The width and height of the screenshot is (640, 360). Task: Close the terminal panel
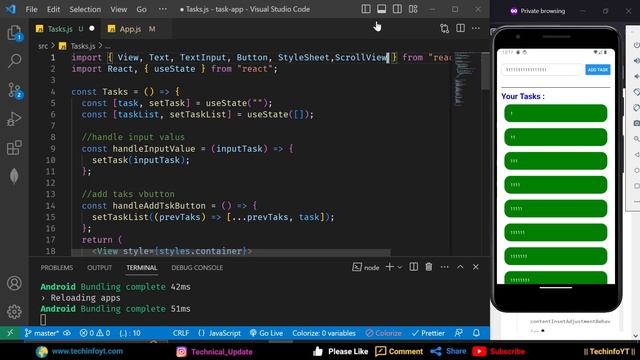(x=476, y=267)
